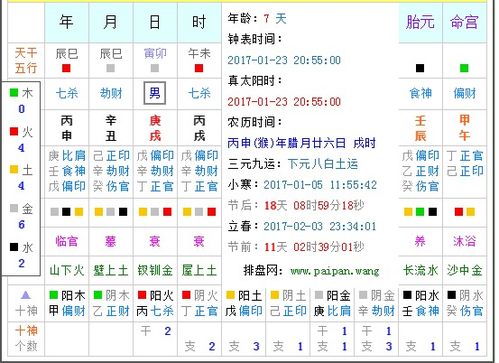
Task: Click the 阳木 甲偏财 cell
Action: tap(67, 303)
